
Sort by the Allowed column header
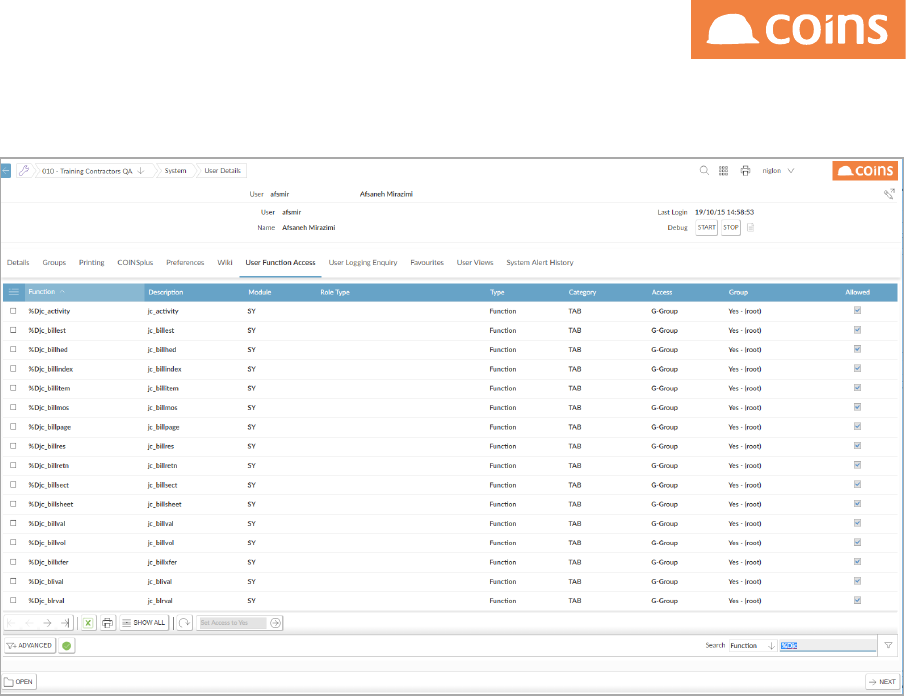[x=857, y=292]
